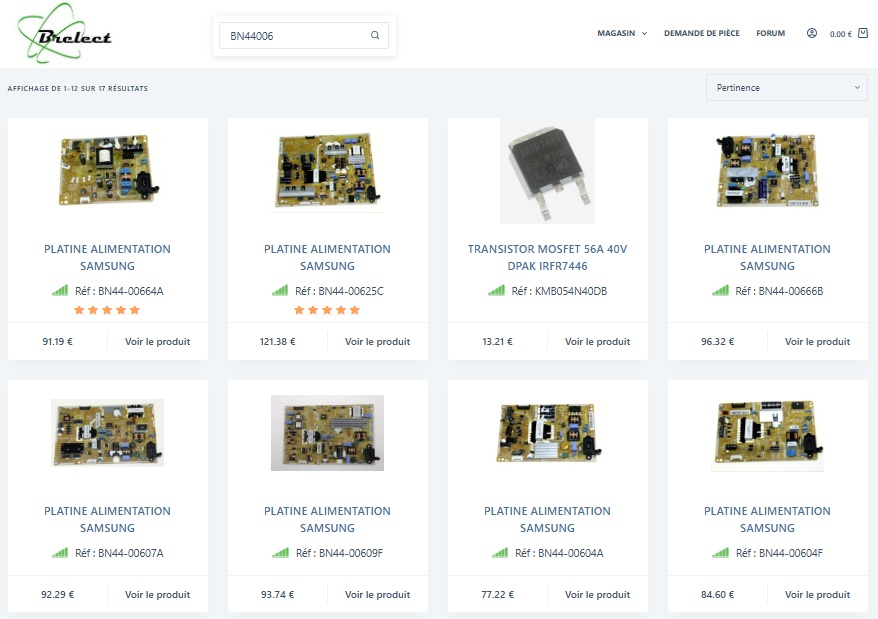Open BN44-00604A product image
This screenshot has height=619, width=878.
click(548, 432)
